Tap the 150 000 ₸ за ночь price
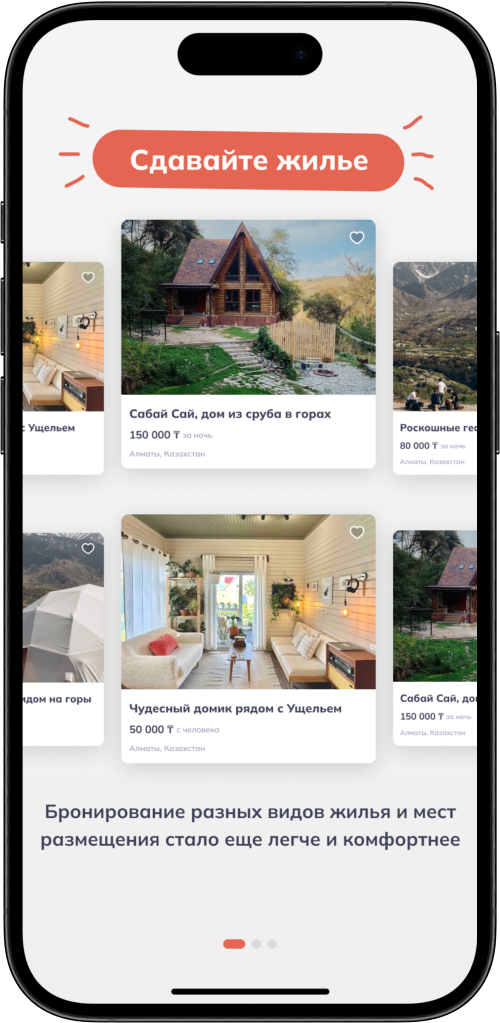 tap(170, 435)
